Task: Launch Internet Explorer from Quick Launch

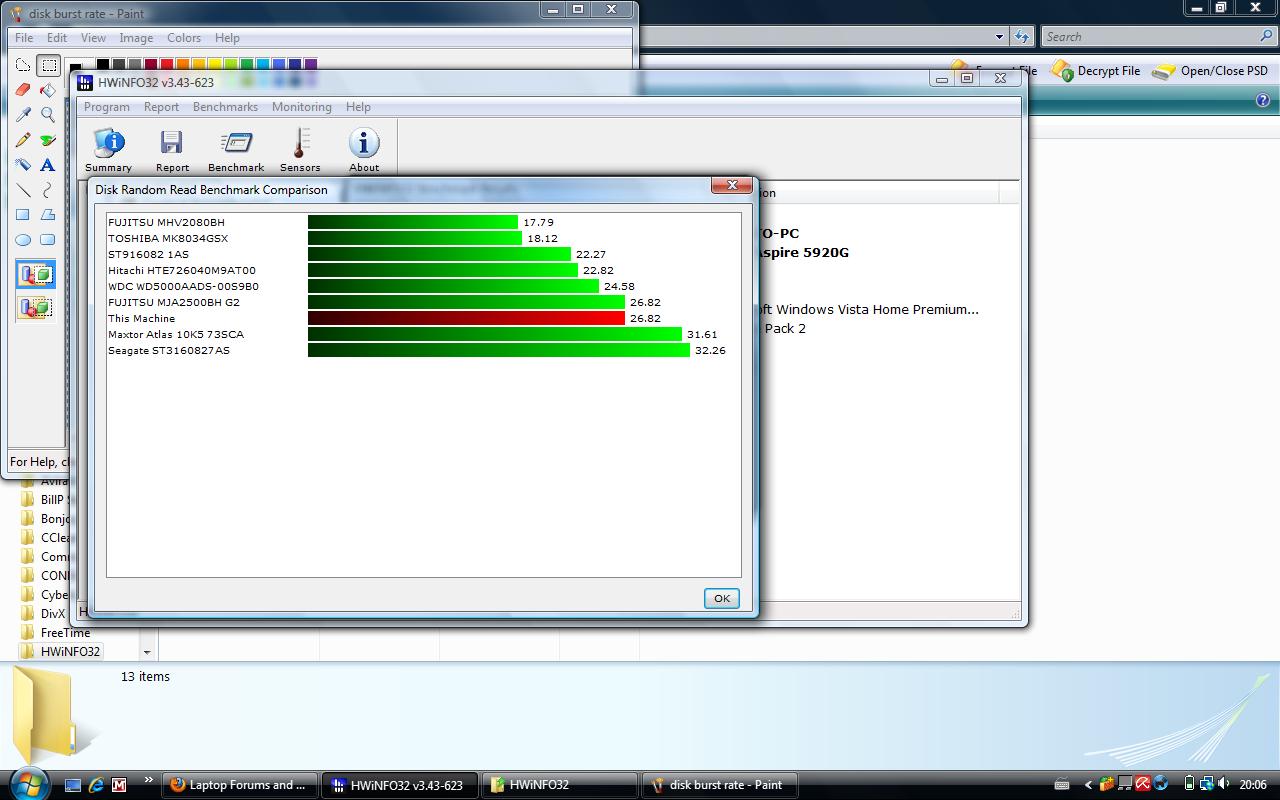Action: [96, 785]
